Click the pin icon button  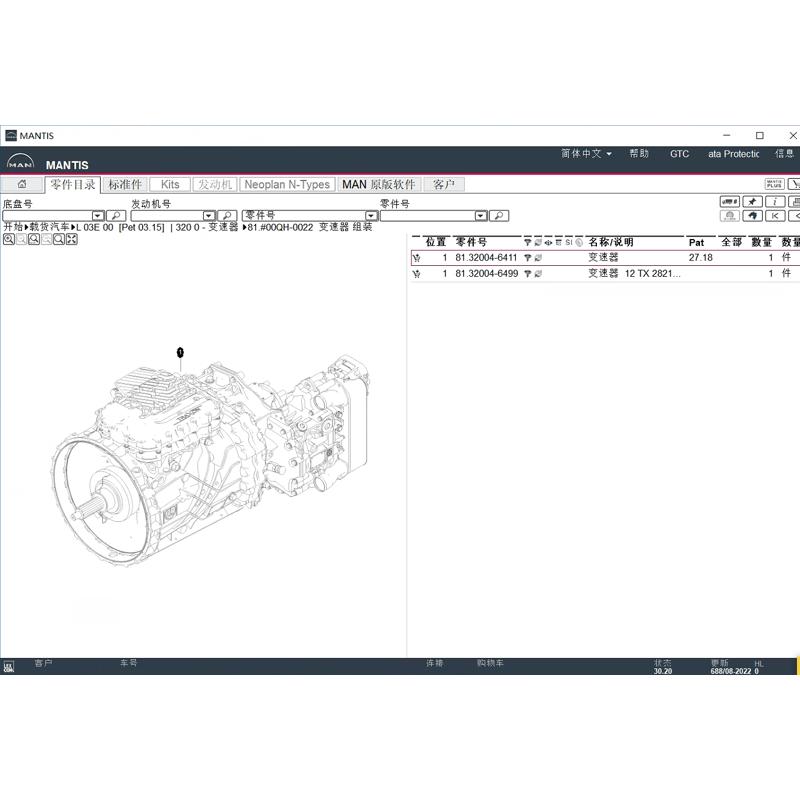click(752, 202)
